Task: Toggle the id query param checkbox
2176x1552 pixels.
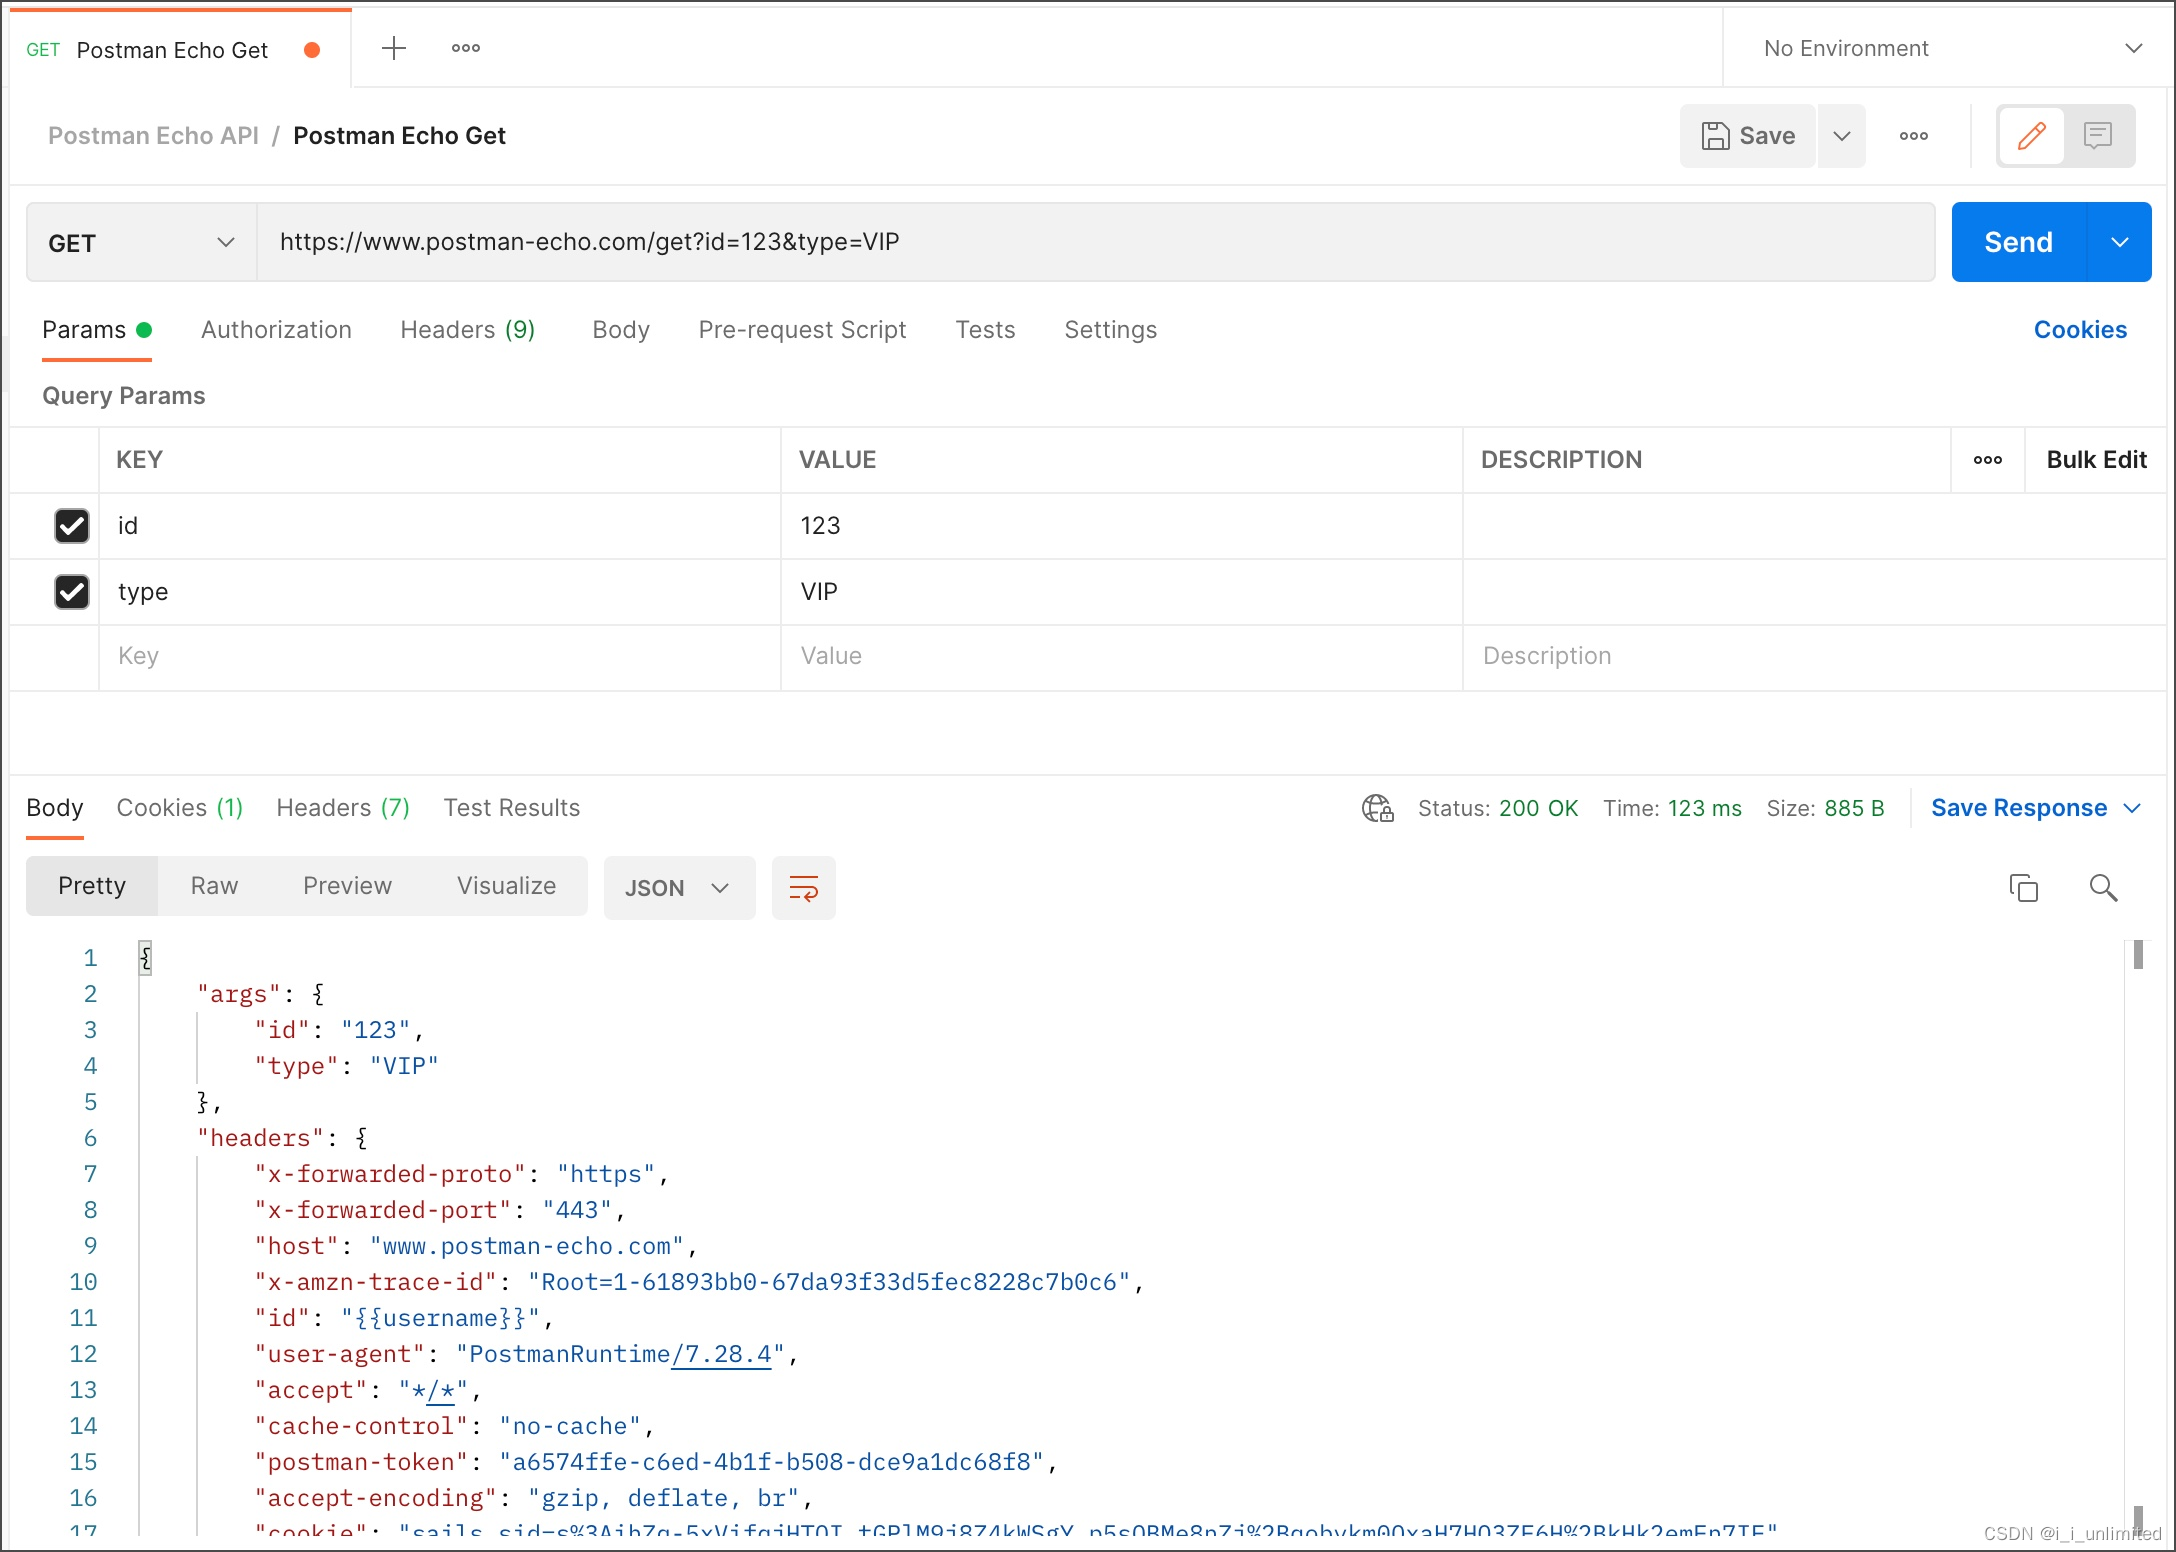Action: tap(69, 526)
